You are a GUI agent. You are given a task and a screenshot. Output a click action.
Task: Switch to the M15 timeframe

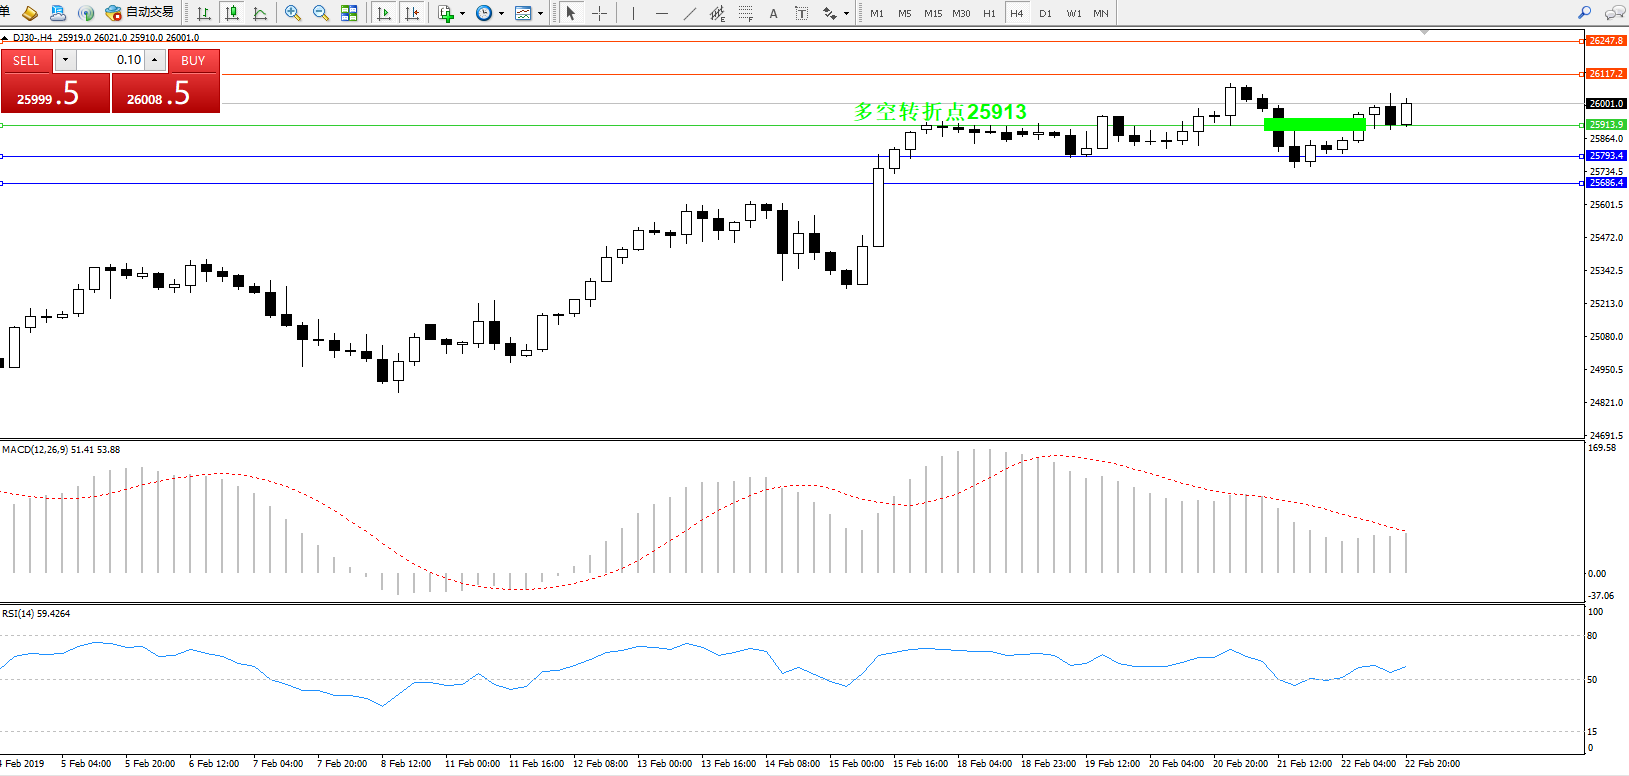(x=932, y=13)
